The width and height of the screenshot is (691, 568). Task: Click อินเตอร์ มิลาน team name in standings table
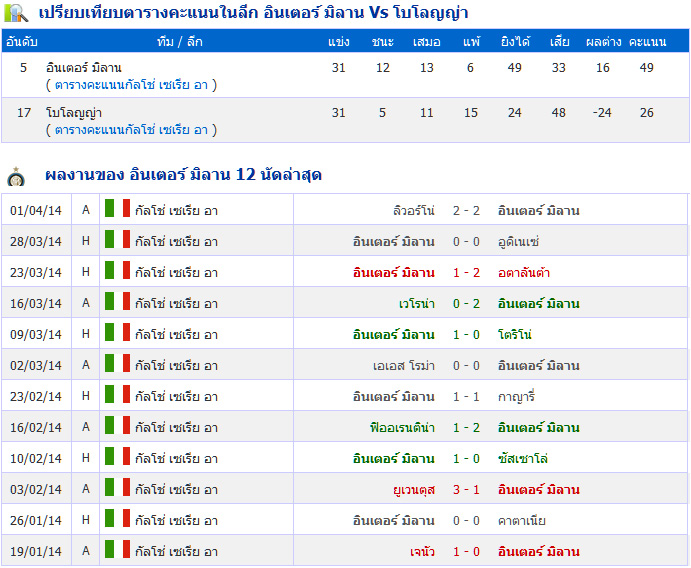84,68
